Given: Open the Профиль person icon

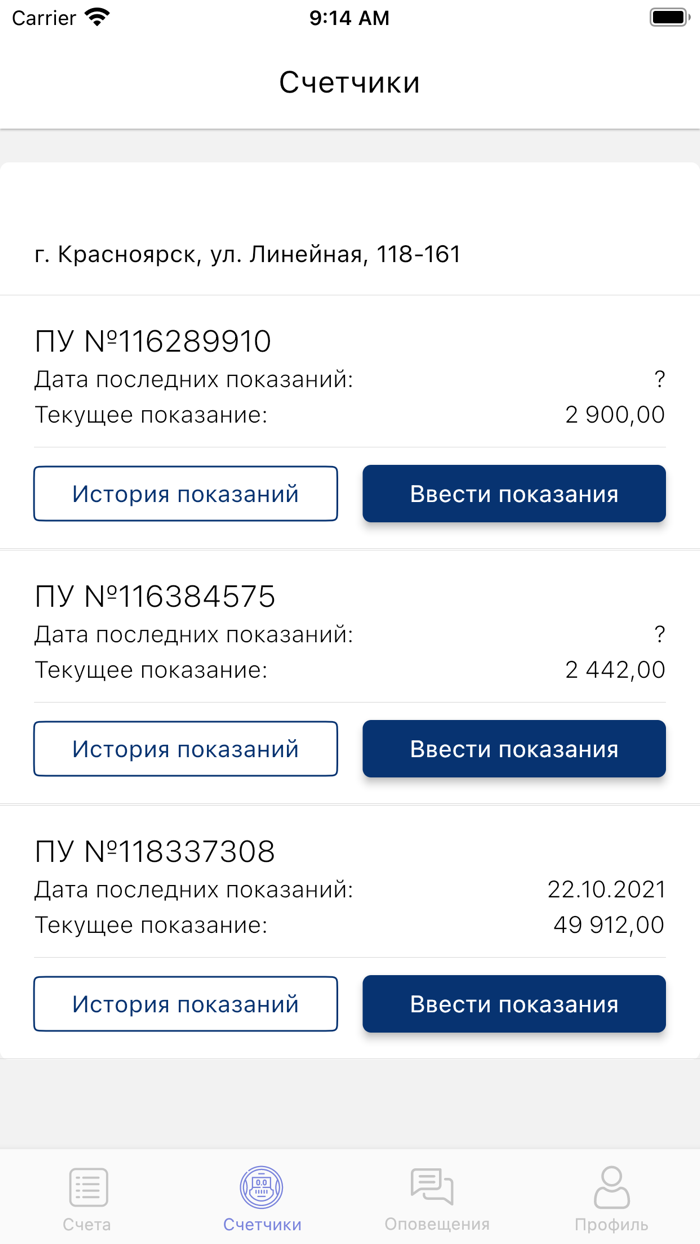Looking at the screenshot, I should tap(611, 1186).
